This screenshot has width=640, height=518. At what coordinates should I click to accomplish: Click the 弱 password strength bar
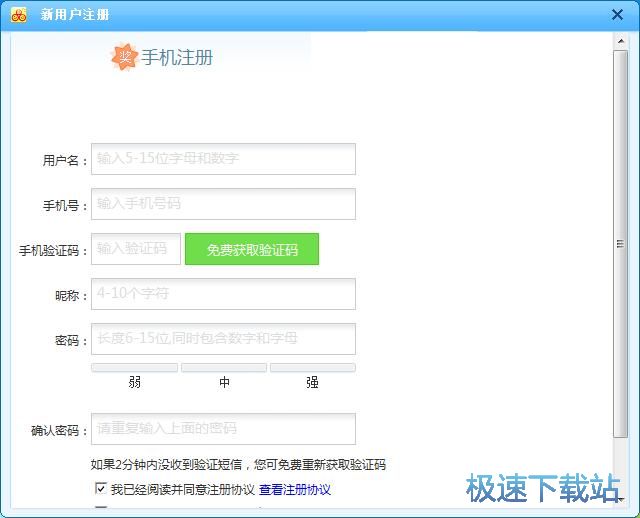coord(134,367)
